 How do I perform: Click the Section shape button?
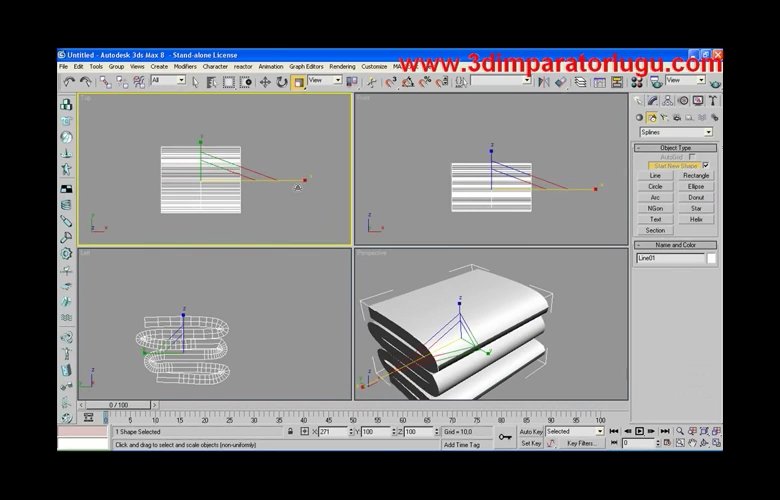[x=655, y=230]
